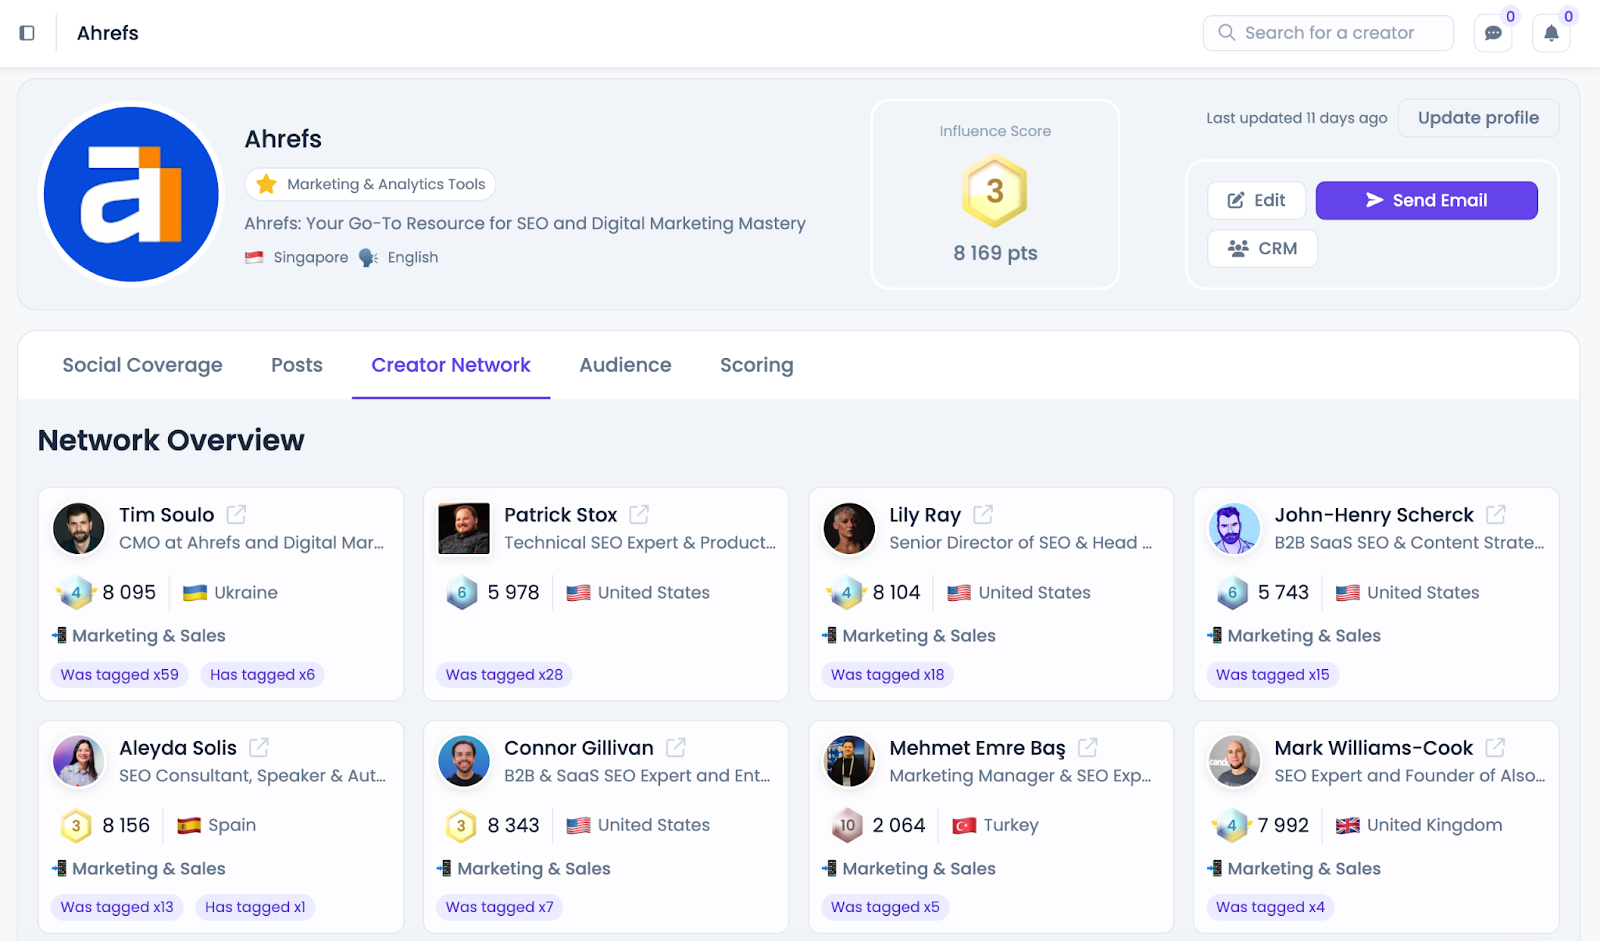The image size is (1600, 941).
Task: Click the Edit button
Action: pos(1257,200)
